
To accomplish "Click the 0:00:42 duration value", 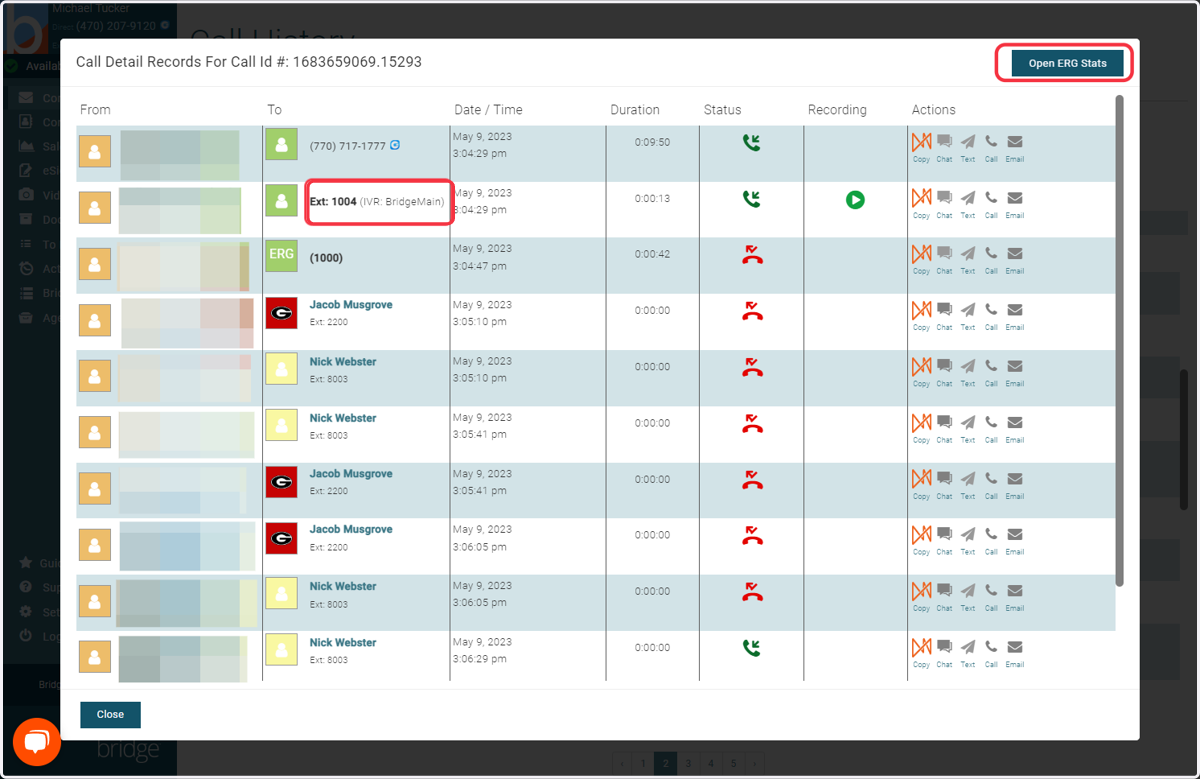I will pos(652,254).
